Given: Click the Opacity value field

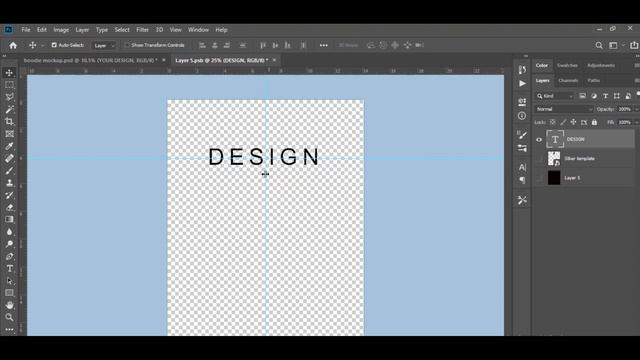Looking at the screenshot, I should tap(624, 109).
